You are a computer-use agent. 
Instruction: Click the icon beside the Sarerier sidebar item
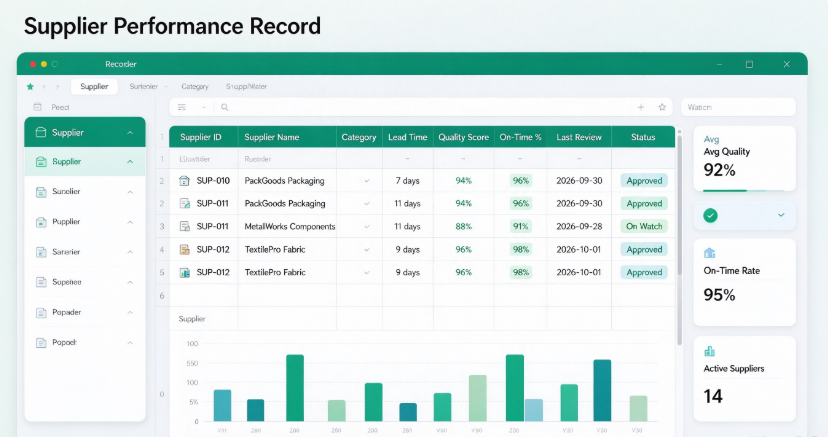click(x=41, y=252)
